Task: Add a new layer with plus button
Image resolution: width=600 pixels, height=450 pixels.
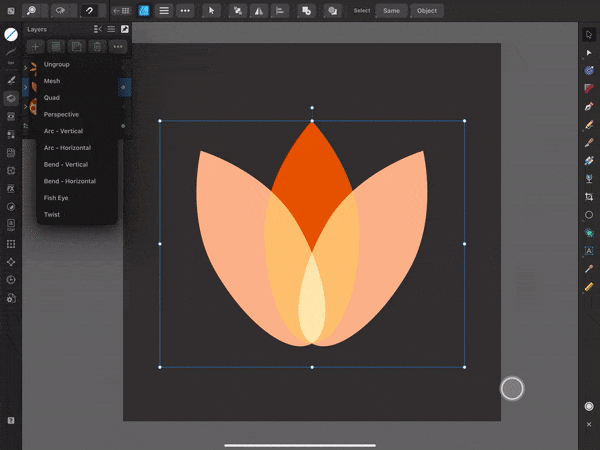Action: coord(35,47)
